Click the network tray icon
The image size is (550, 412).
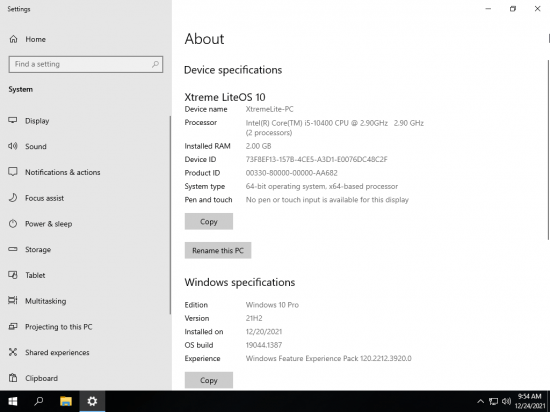494,401
